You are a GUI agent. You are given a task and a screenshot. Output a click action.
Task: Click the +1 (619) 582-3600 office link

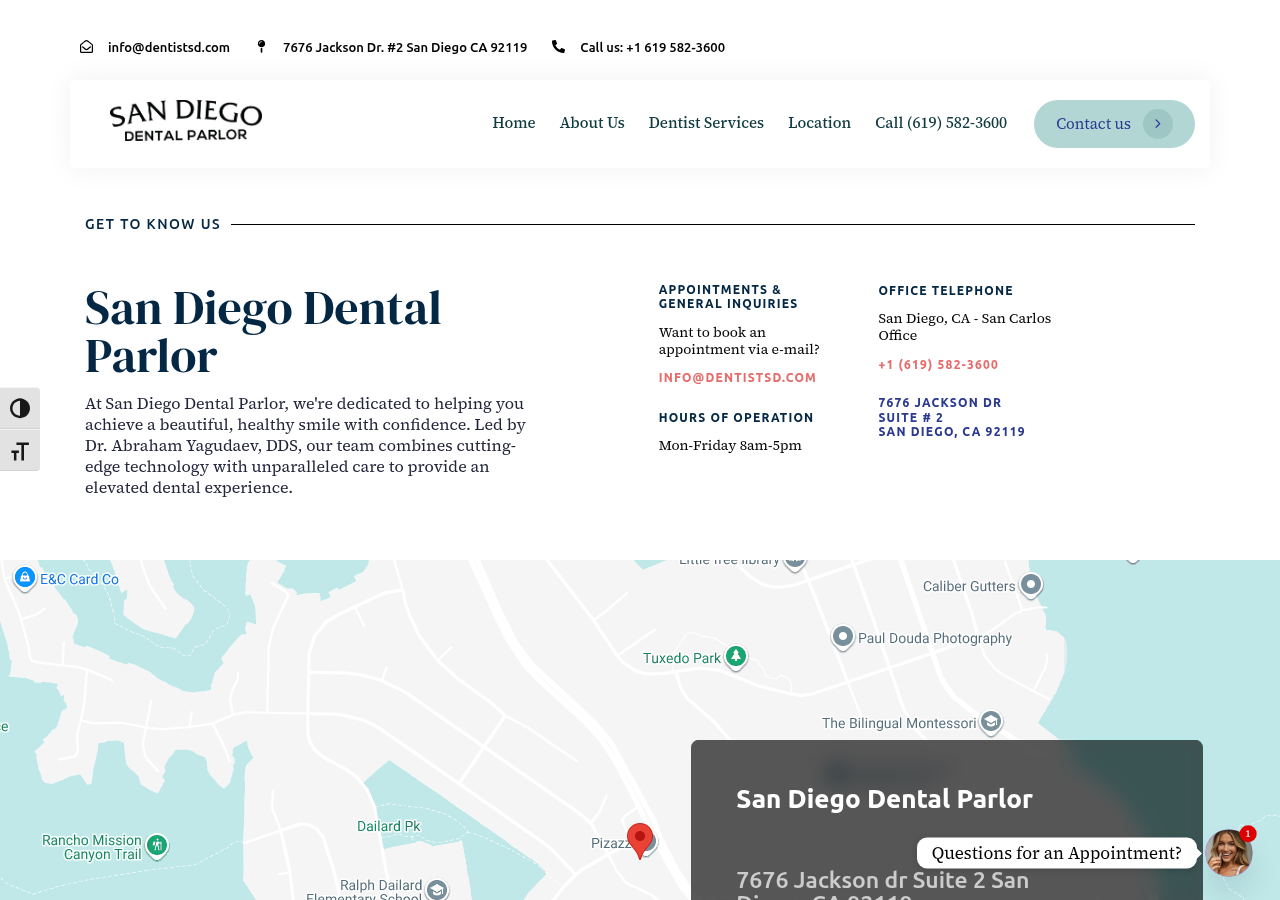(938, 365)
